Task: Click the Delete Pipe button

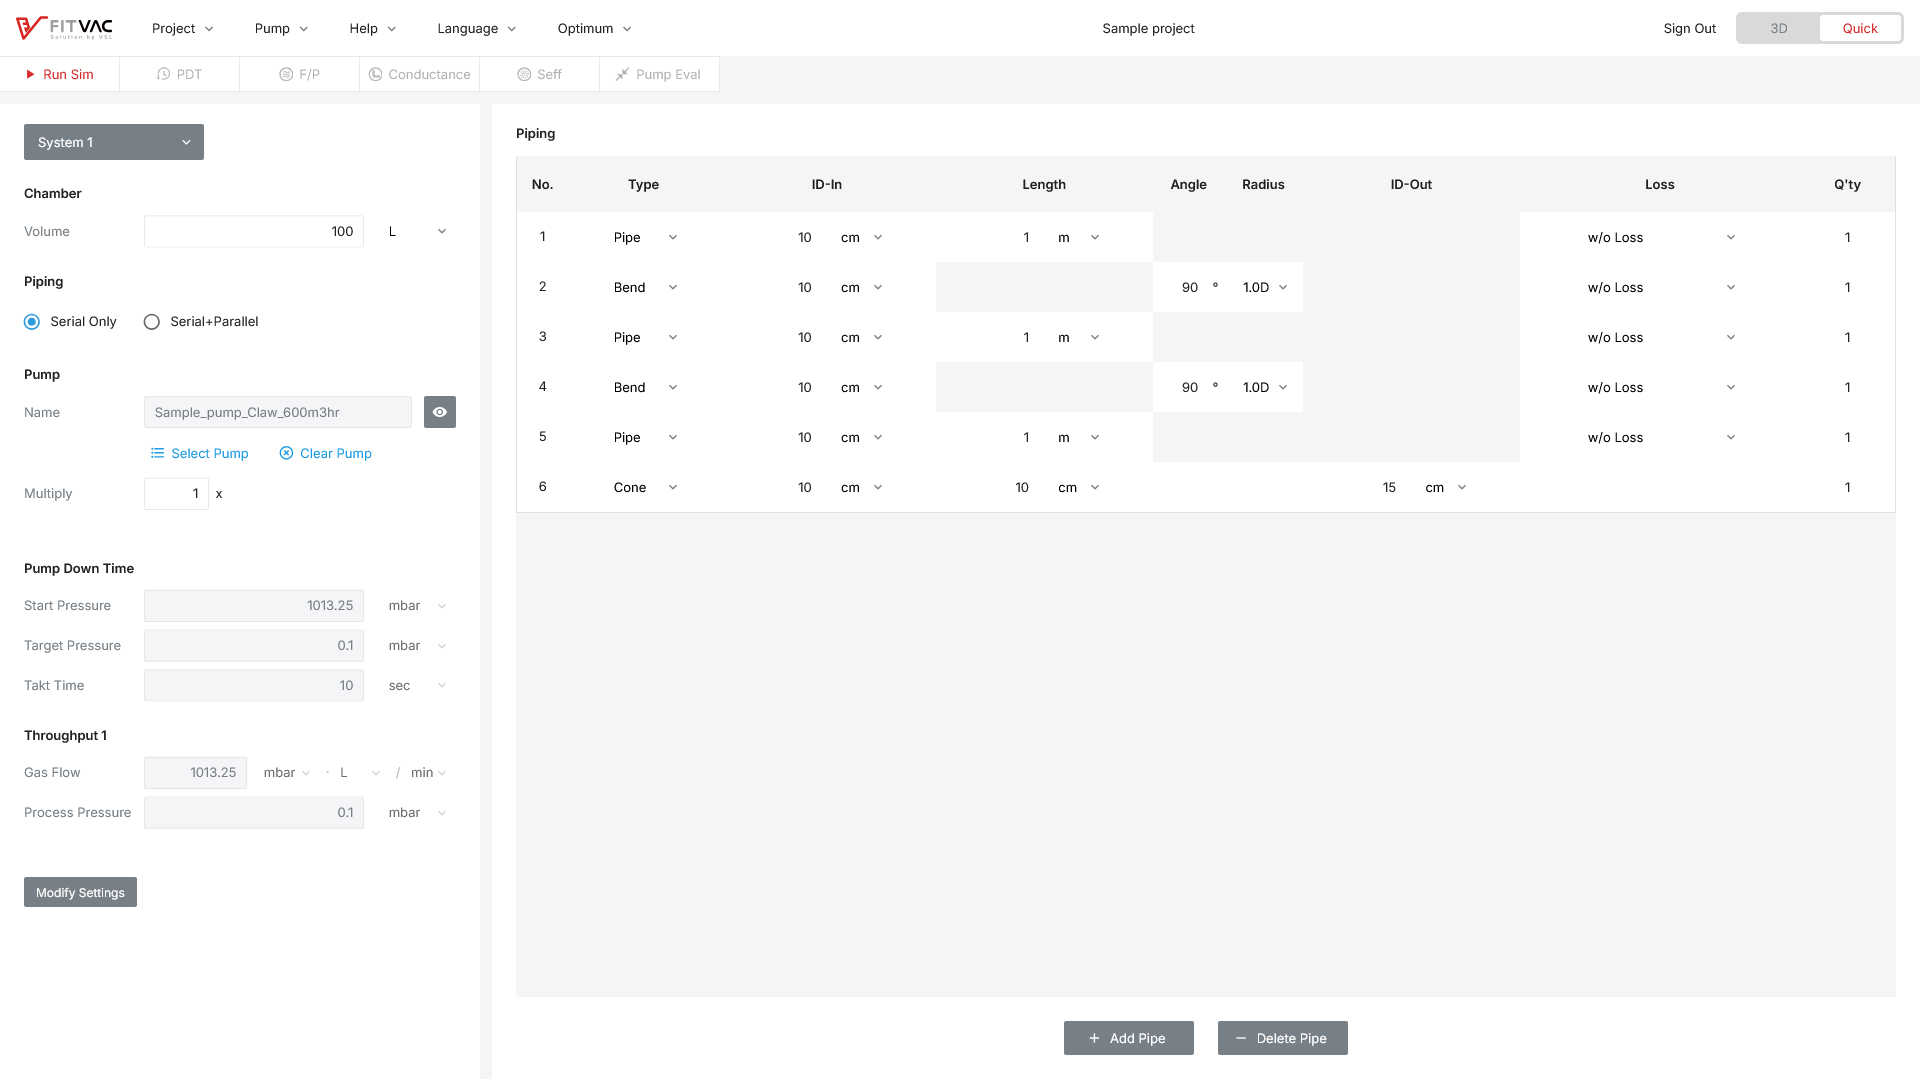Action: pos(1283,1038)
